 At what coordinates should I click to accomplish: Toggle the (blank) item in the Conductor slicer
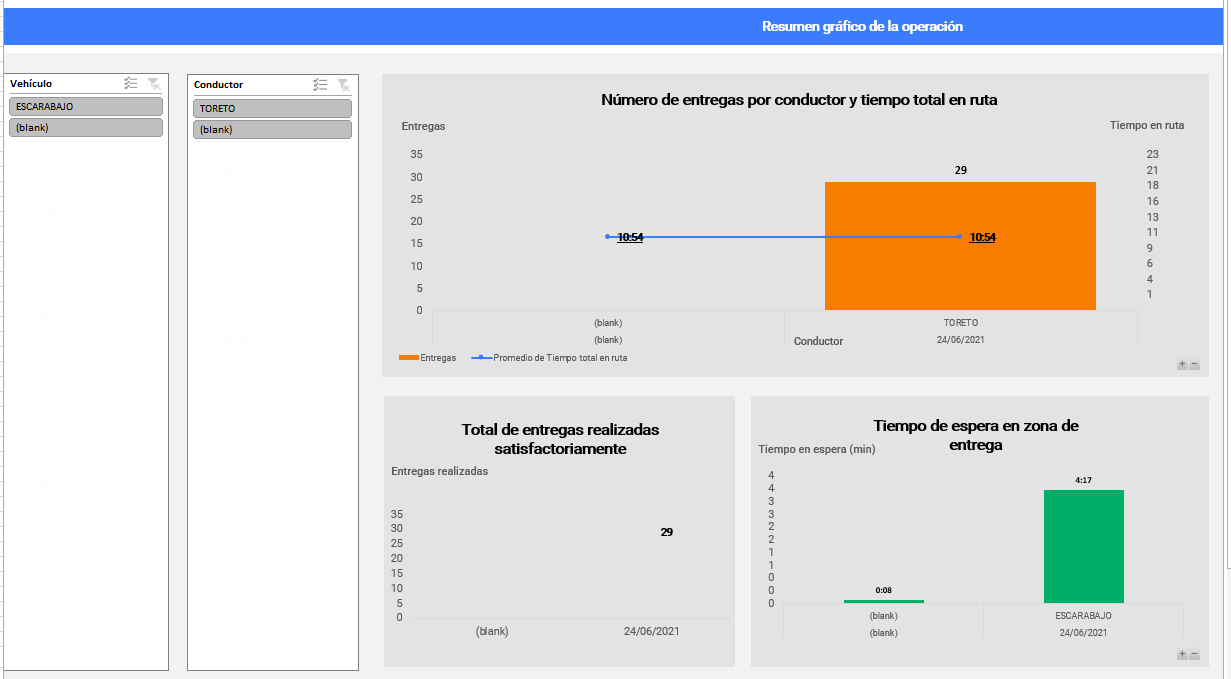click(272, 130)
